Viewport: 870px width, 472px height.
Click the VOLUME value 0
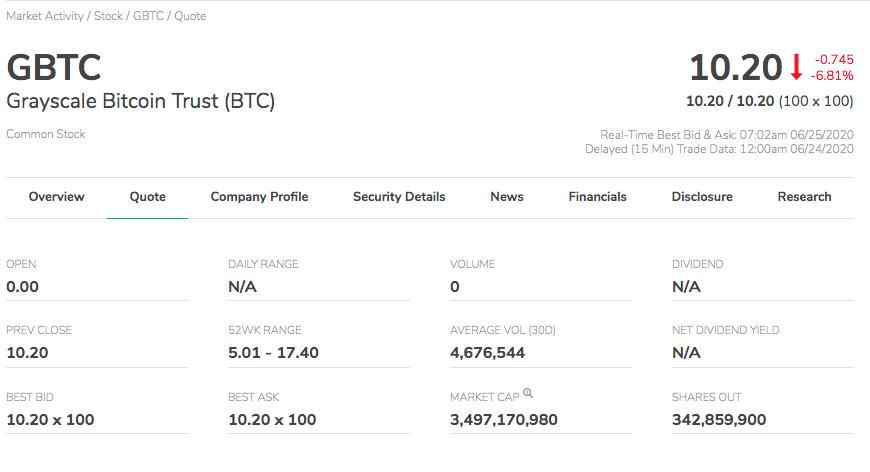[x=455, y=287]
